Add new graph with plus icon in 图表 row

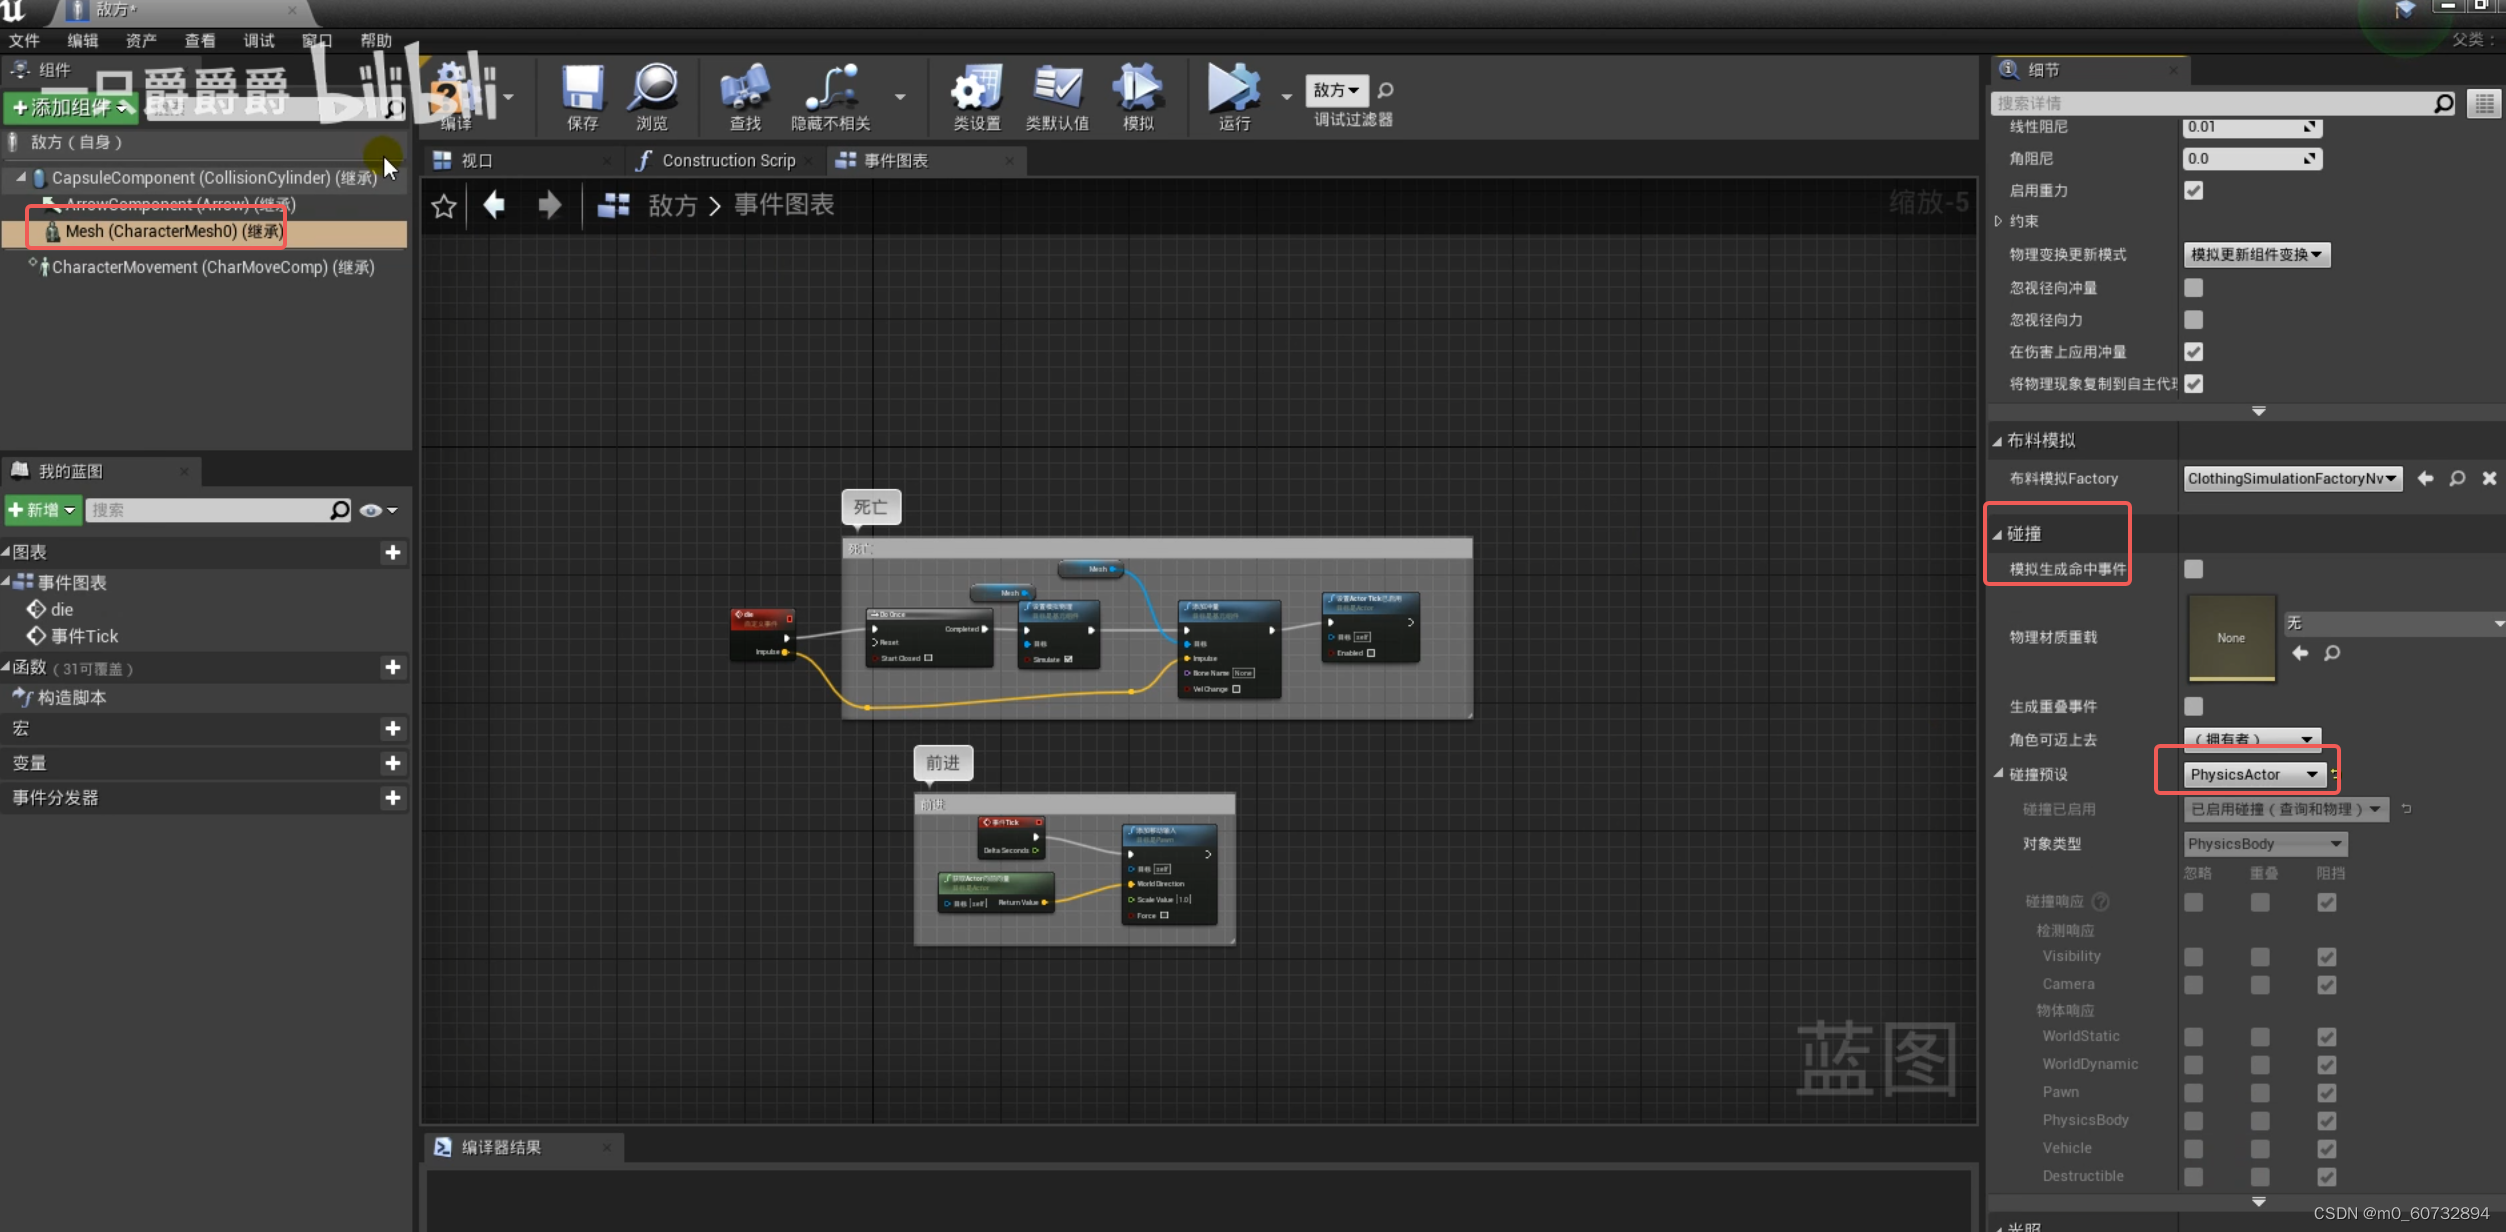393,552
